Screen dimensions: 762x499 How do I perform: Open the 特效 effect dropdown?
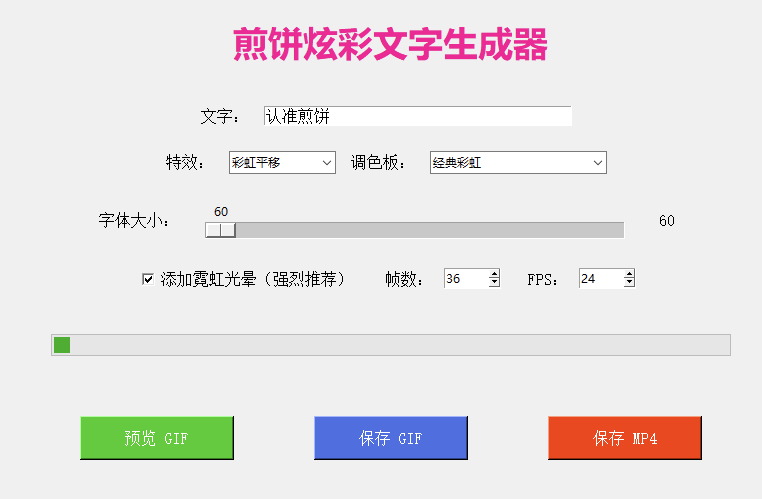[282, 162]
